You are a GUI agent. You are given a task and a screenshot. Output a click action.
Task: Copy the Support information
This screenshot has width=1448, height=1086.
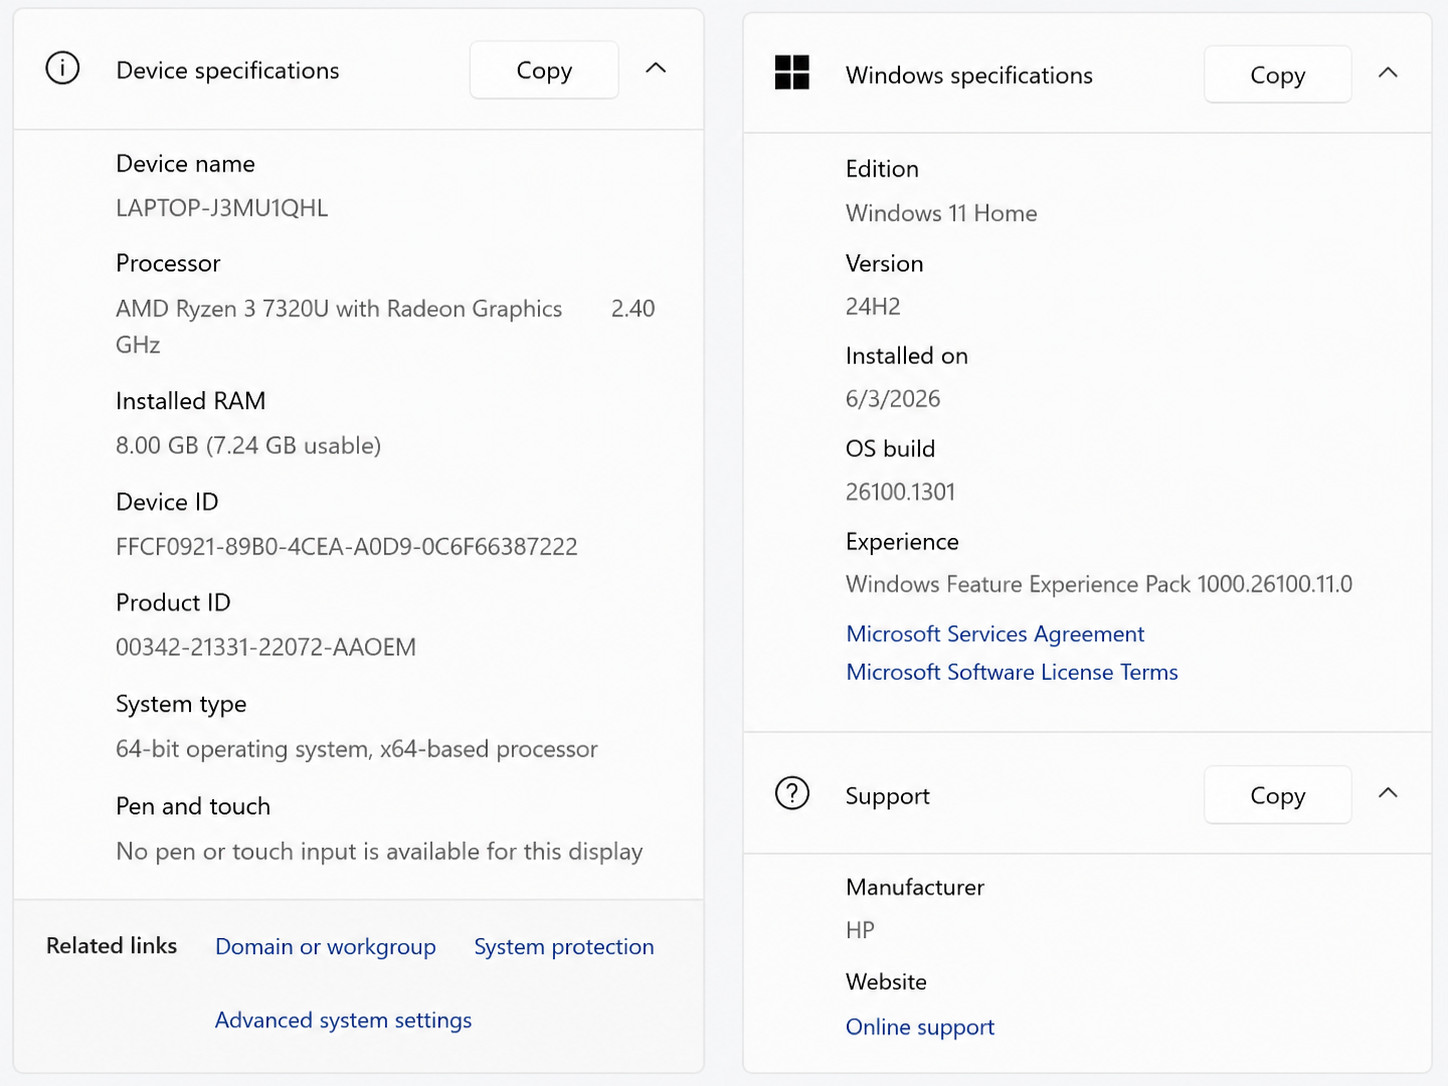(x=1277, y=795)
